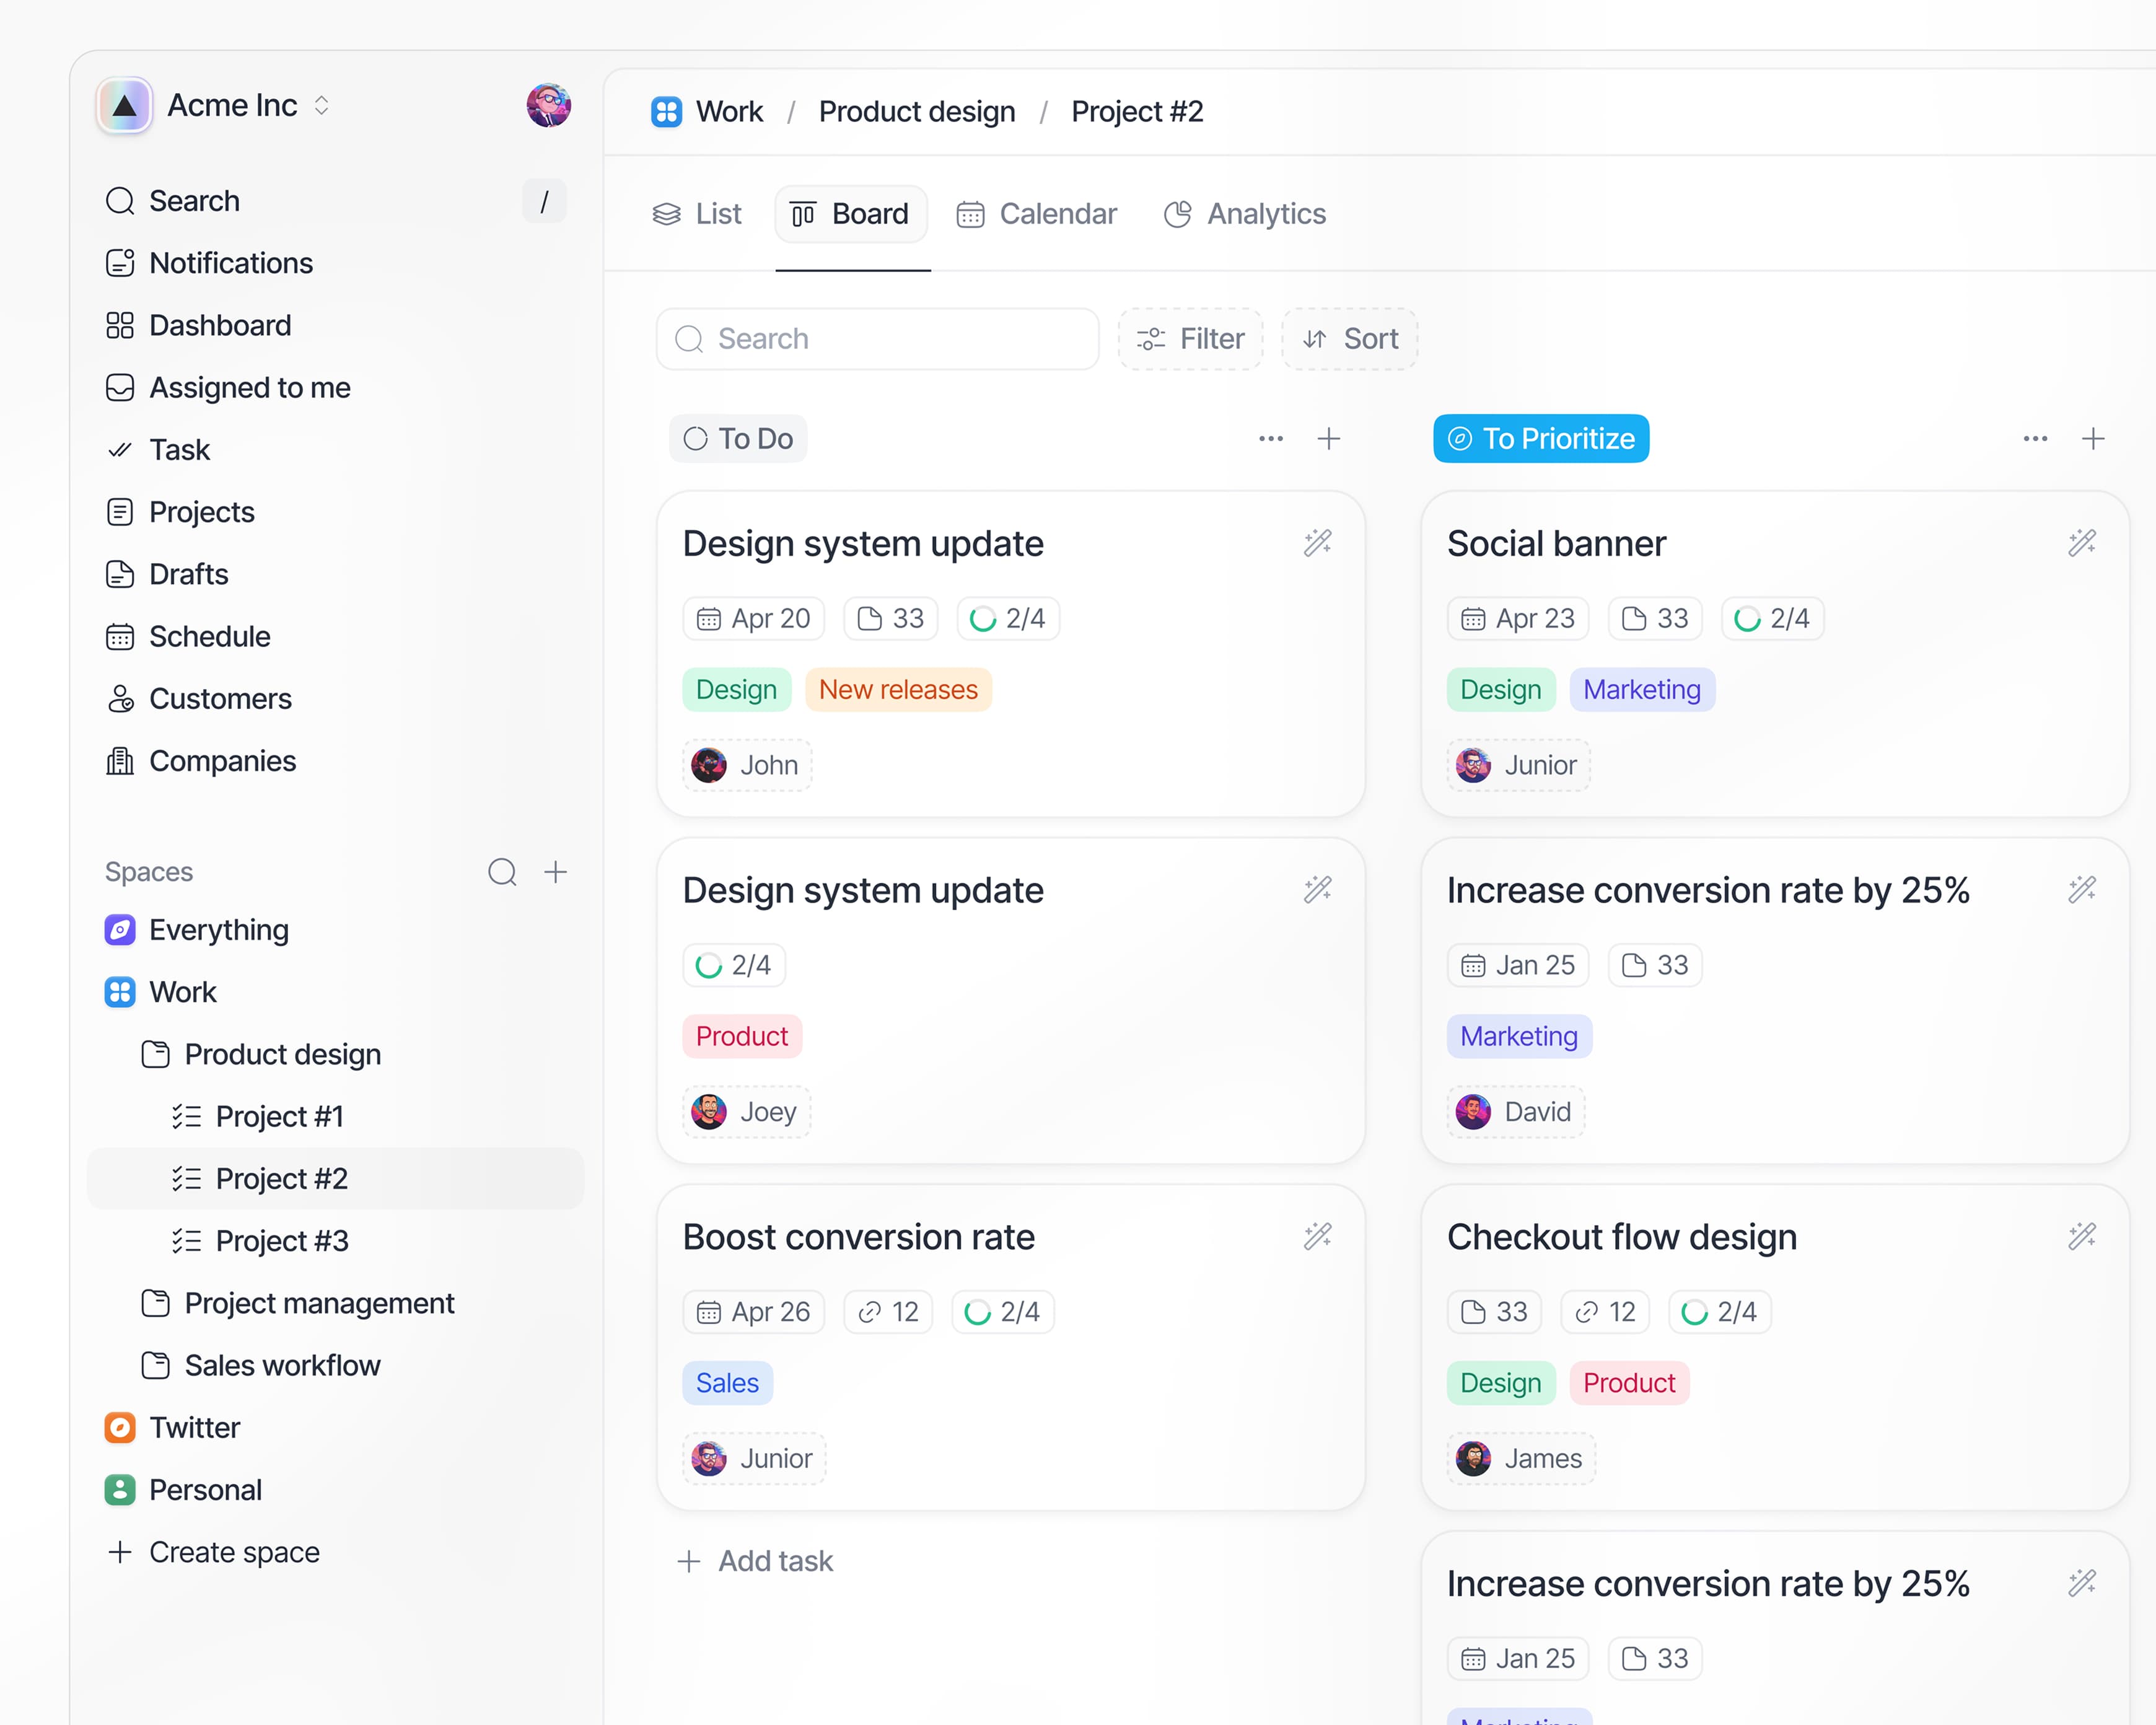
Task: Click Create space
Action: [214, 1552]
